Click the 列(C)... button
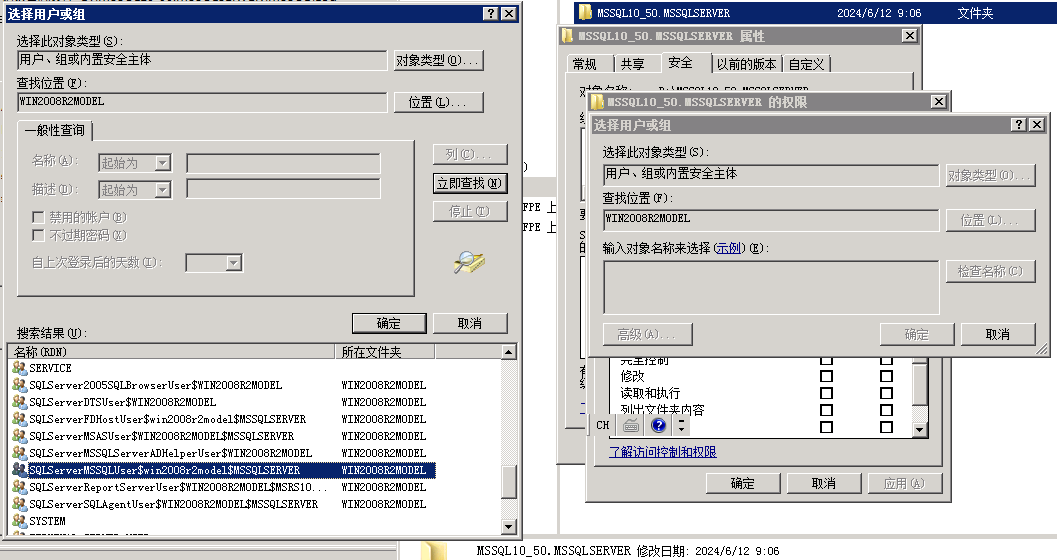1057x560 pixels. click(470, 154)
